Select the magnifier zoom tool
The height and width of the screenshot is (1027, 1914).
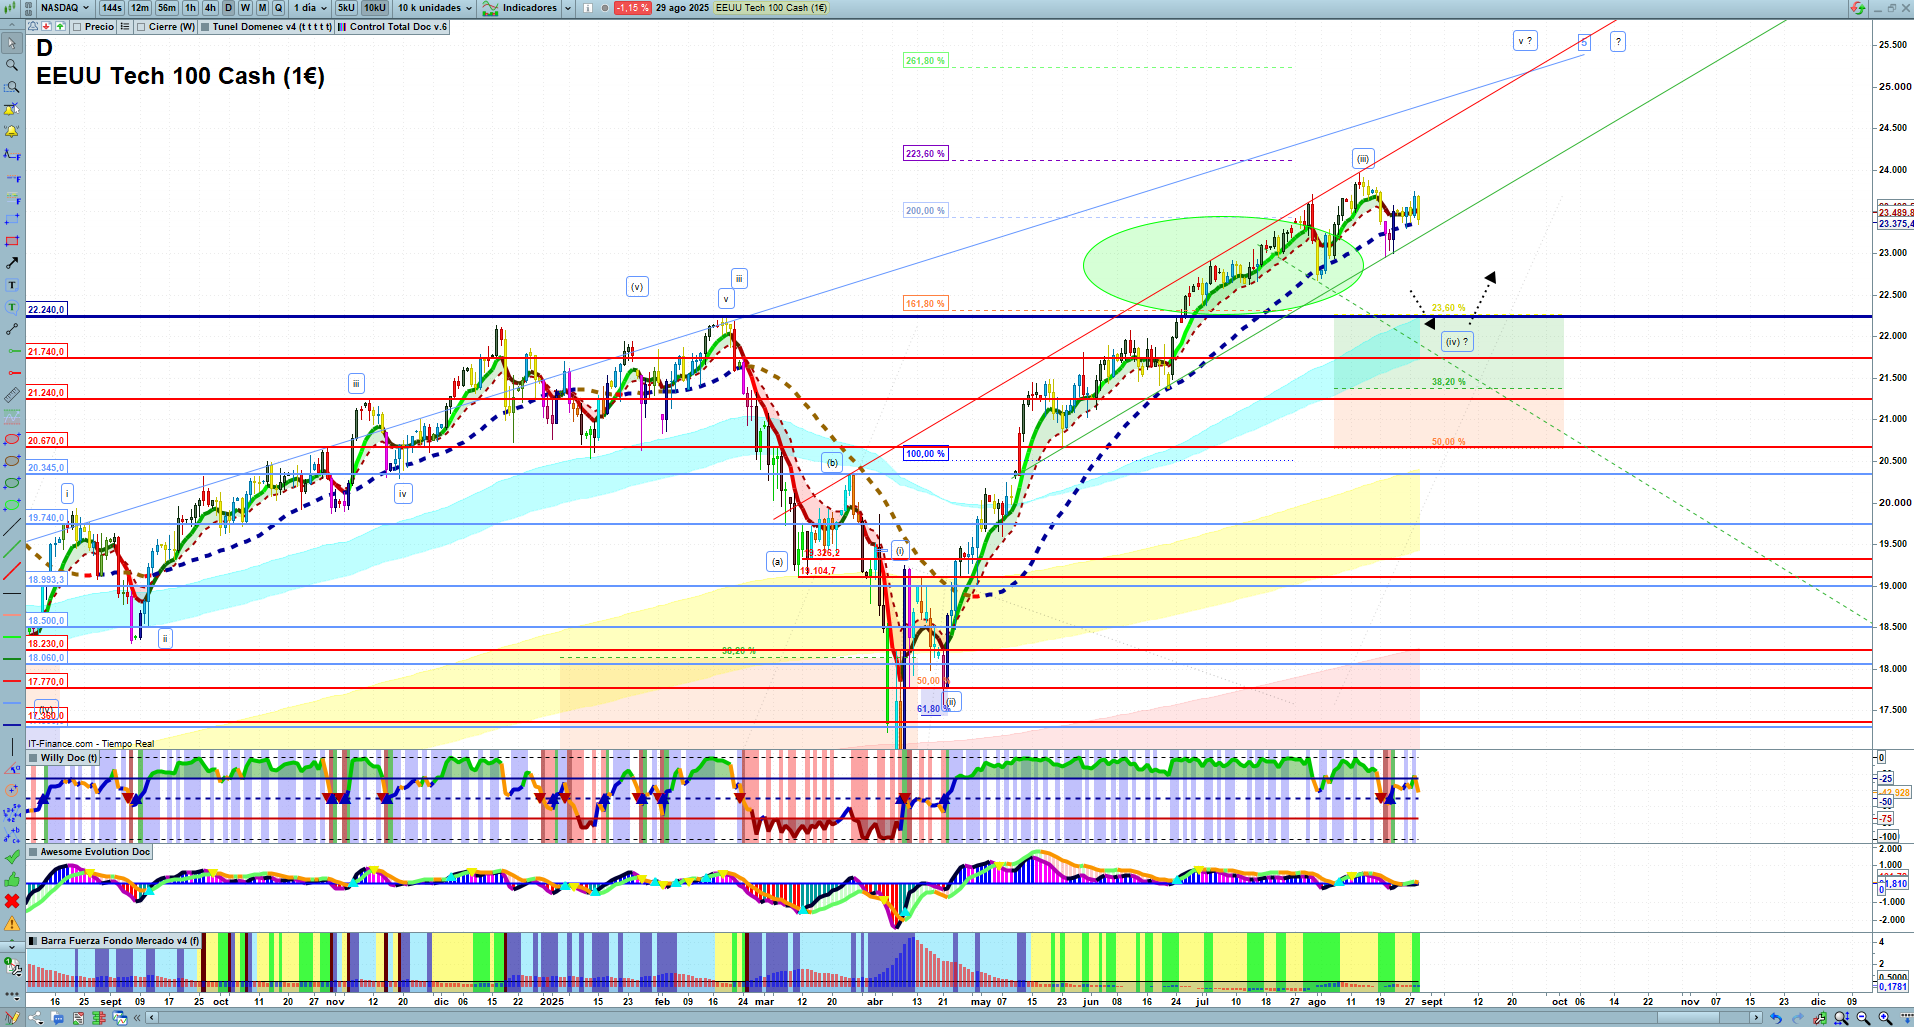[x=12, y=65]
